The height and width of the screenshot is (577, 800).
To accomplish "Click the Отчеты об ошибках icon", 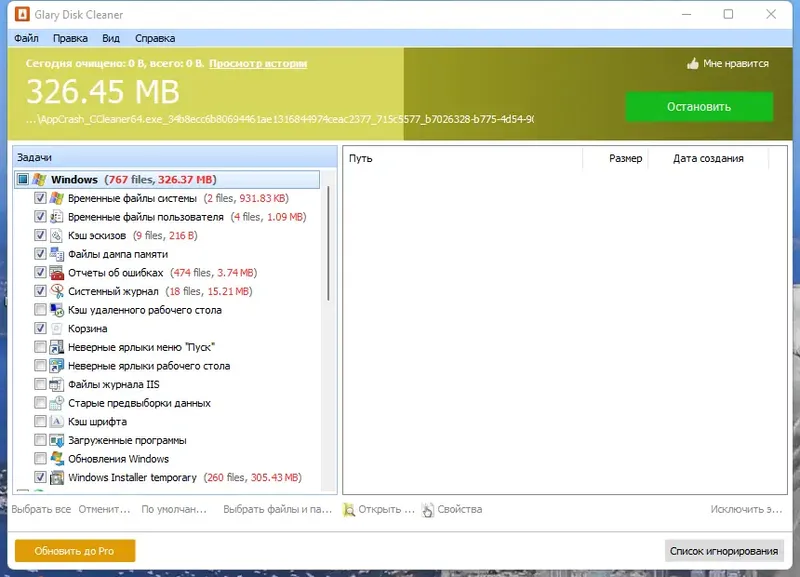I will tap(57, 272).
